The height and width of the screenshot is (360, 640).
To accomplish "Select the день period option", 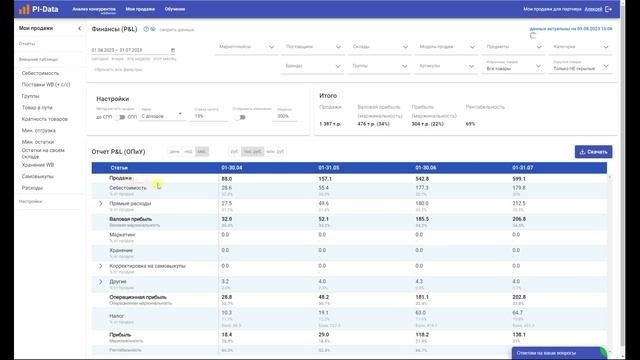I will pos(175,151).
